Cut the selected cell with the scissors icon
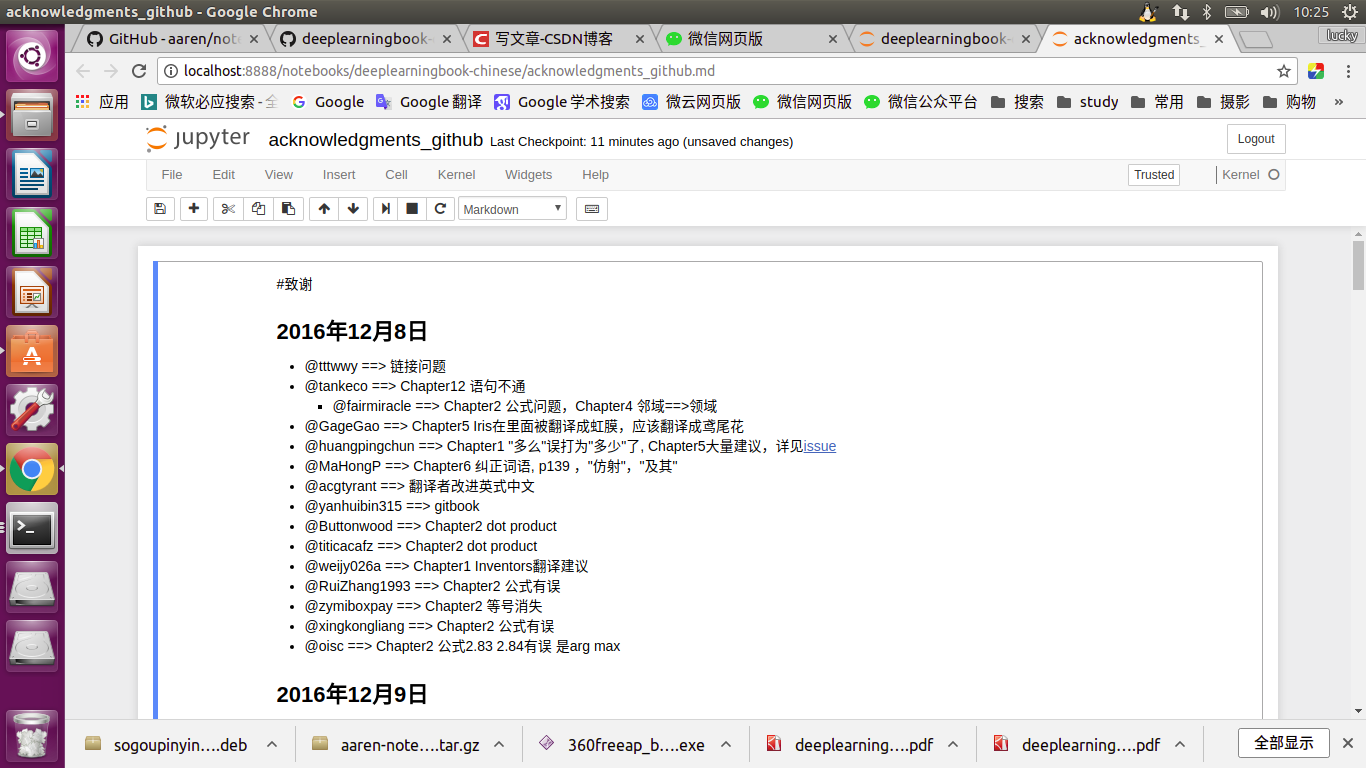Screen dimensions: 1366x768 [227, 208]
